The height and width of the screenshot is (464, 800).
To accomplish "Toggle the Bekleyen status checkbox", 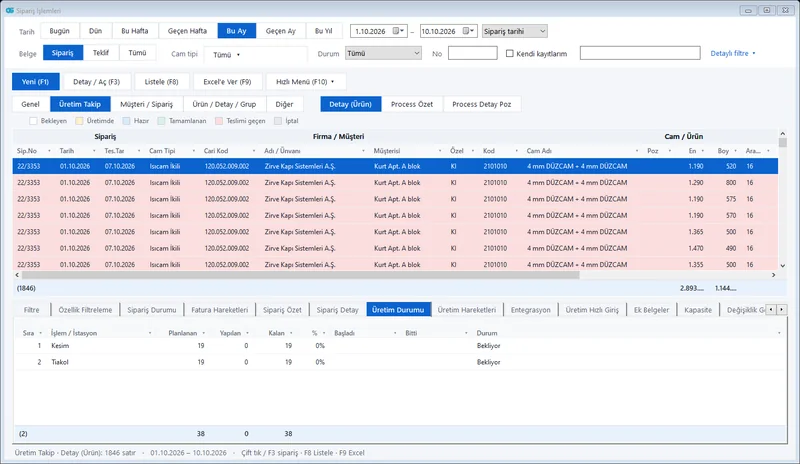I will pyautogui.click(x=33, y=121).
